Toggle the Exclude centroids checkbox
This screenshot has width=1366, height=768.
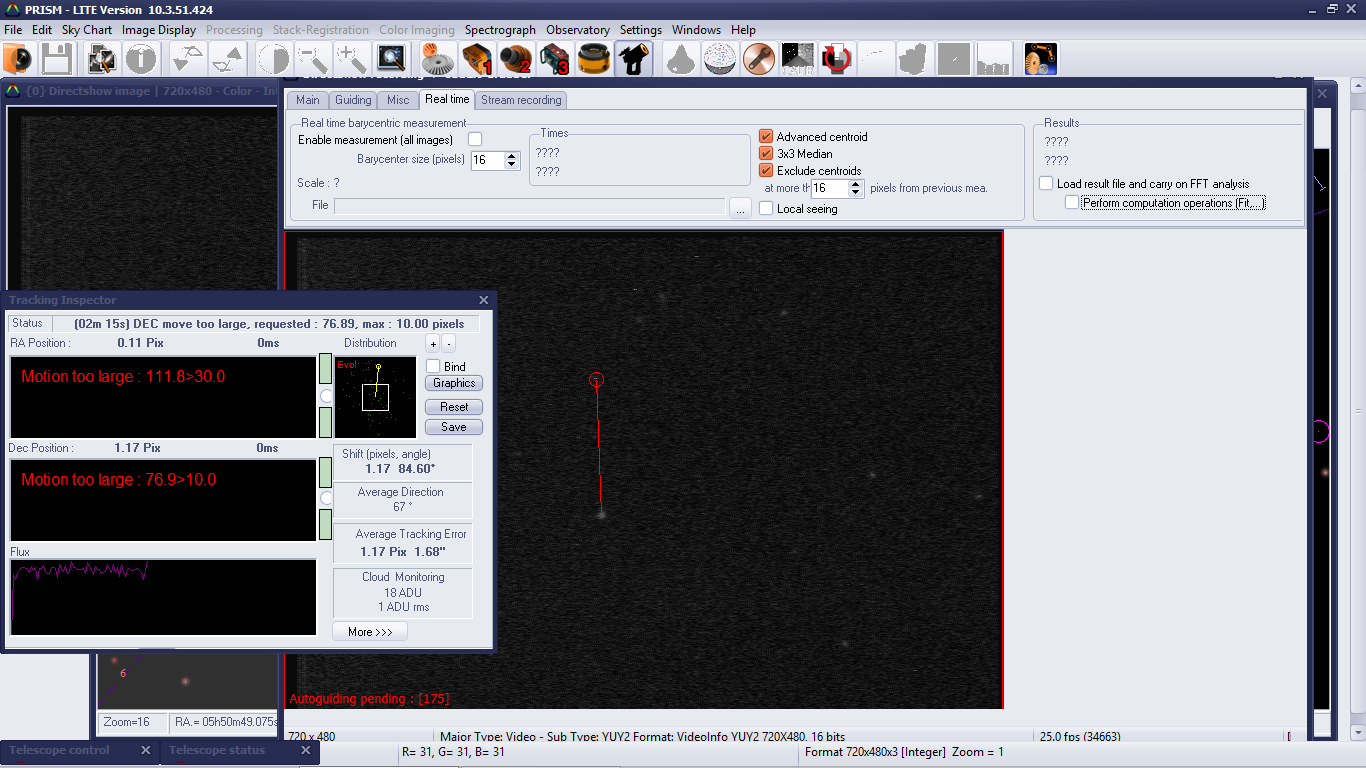tap(766, 170)
